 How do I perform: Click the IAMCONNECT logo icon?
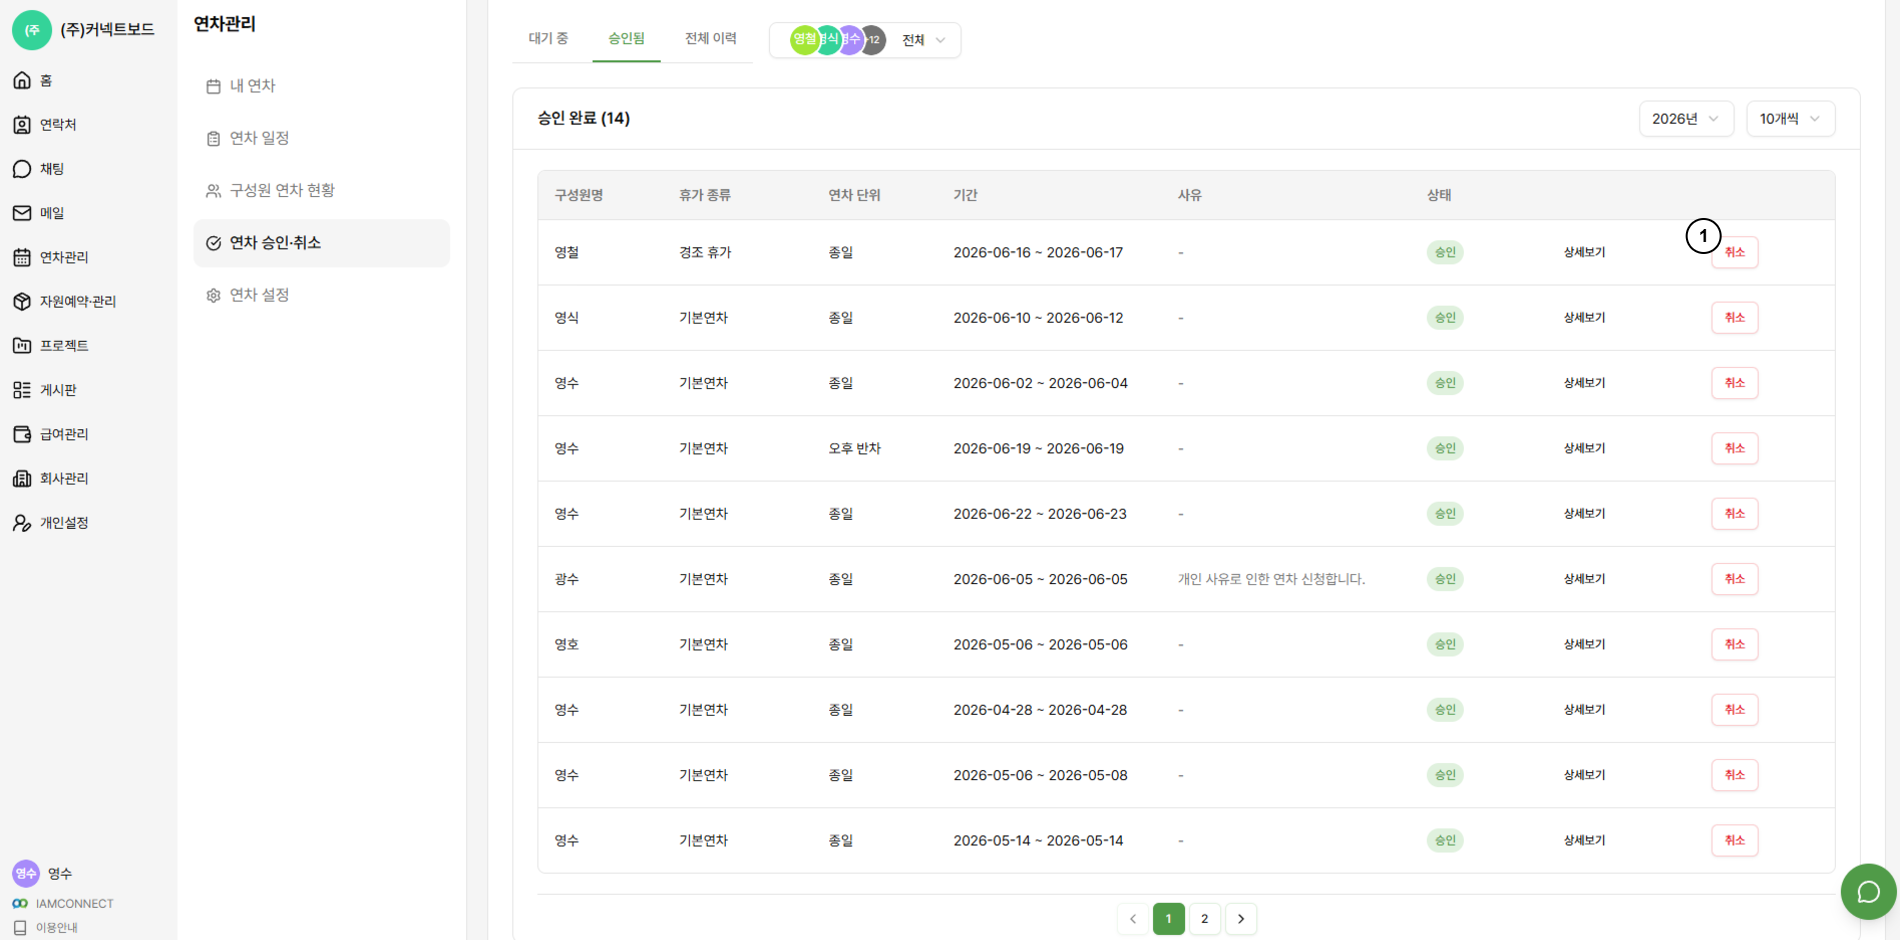[20, 903]
